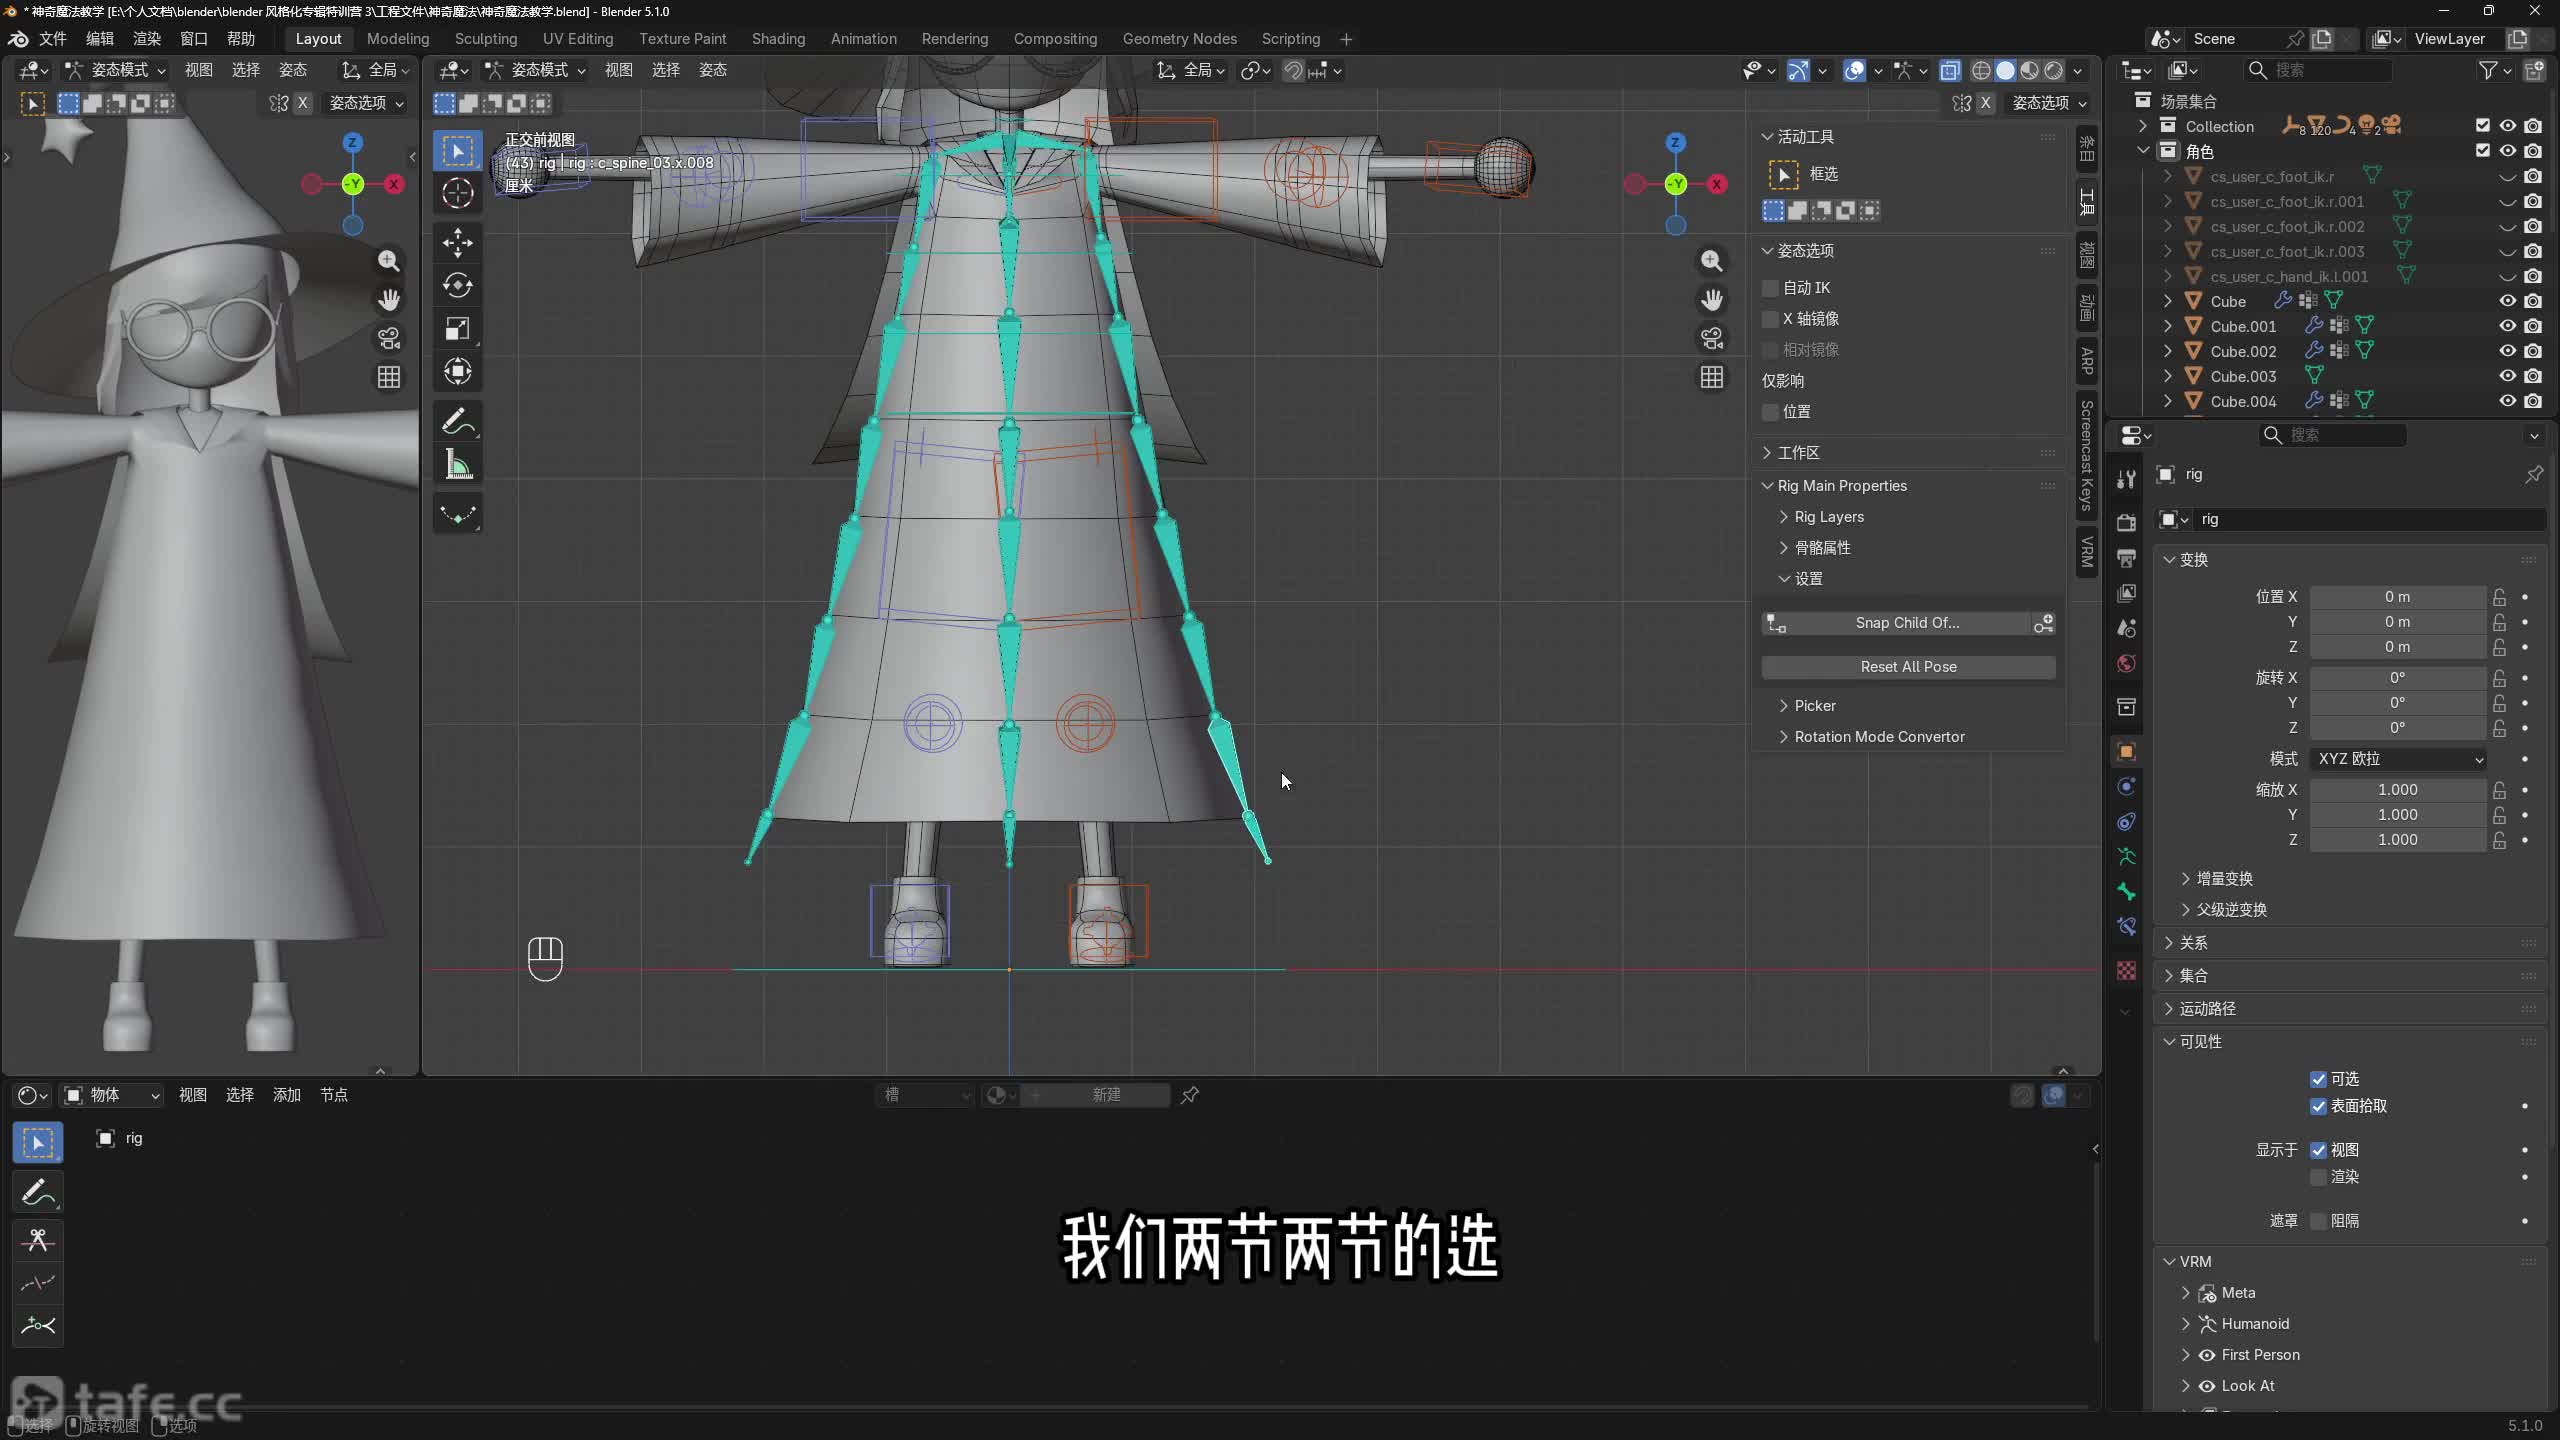Select the Move tool in viewport toolbar

pyautogui.click(x=458, y=242)
